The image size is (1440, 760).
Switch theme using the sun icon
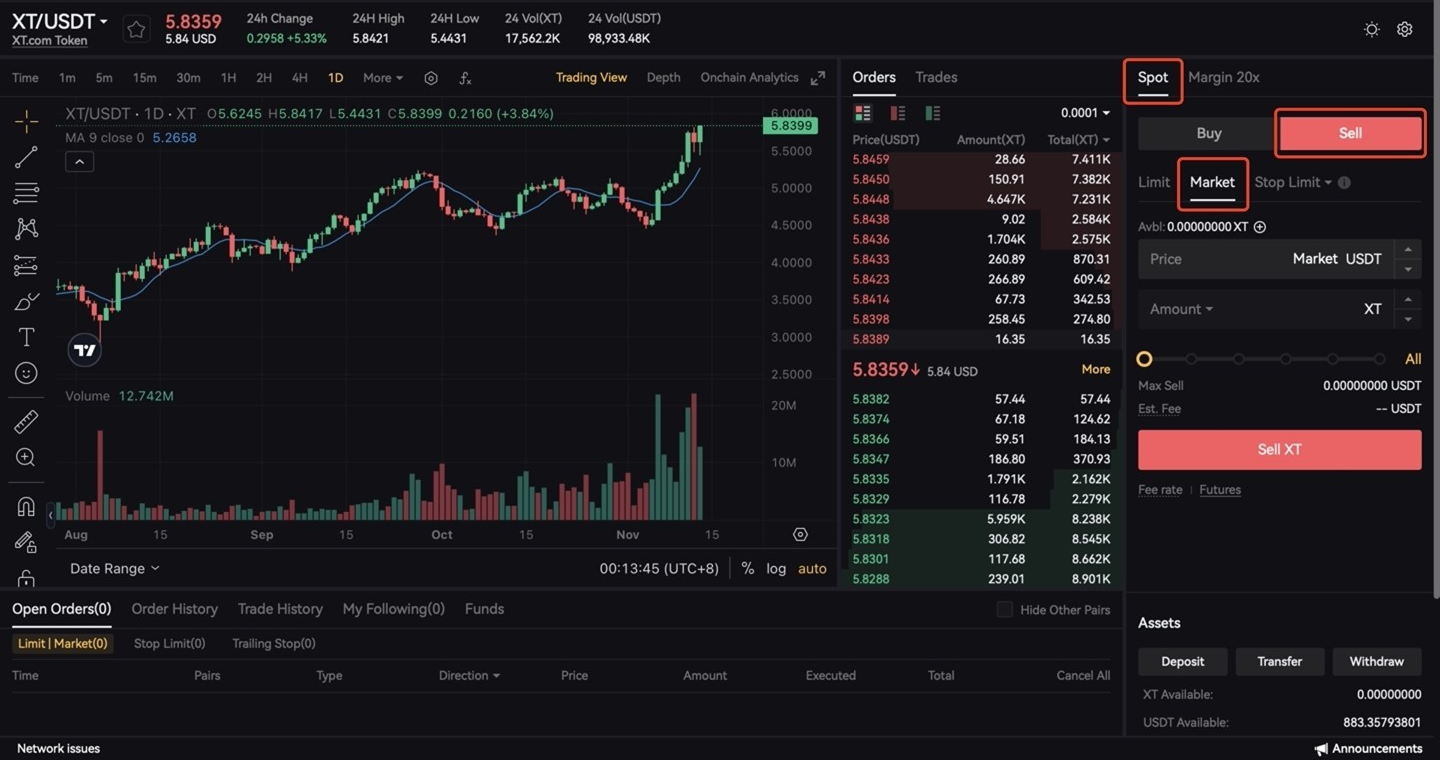[1372, 29]
